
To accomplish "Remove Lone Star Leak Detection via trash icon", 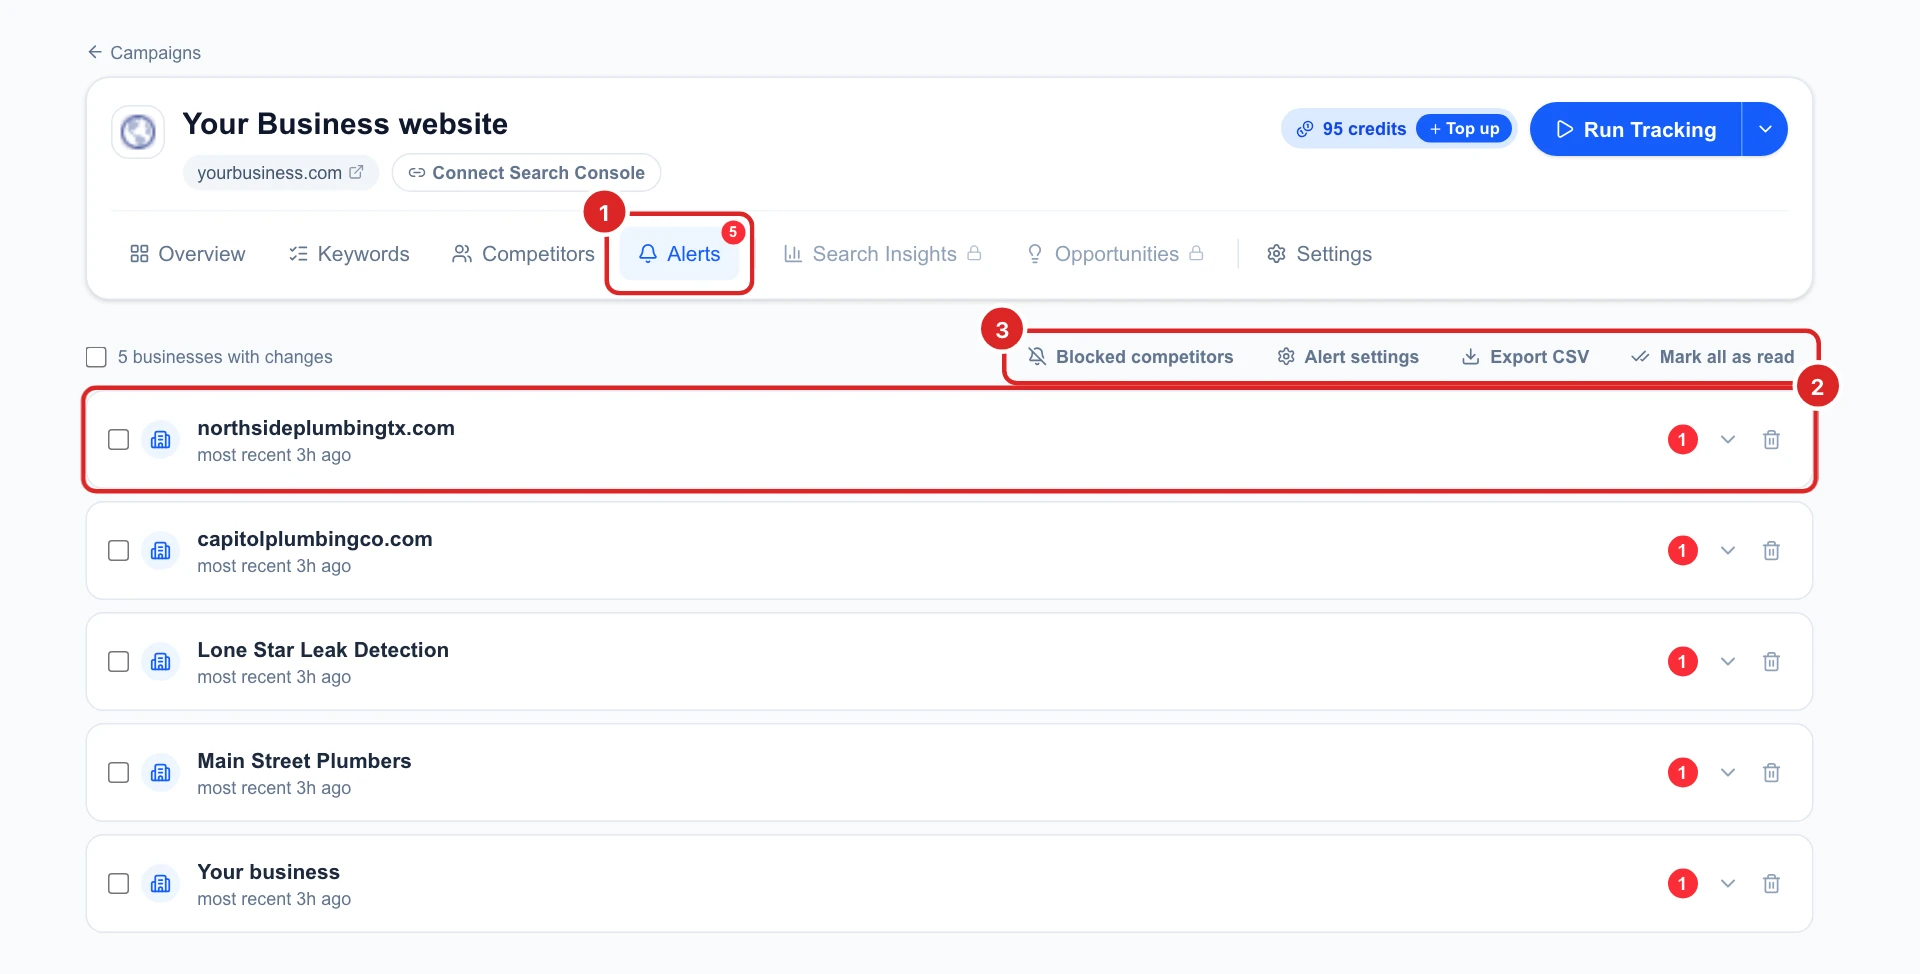I will coord(1771,662).
